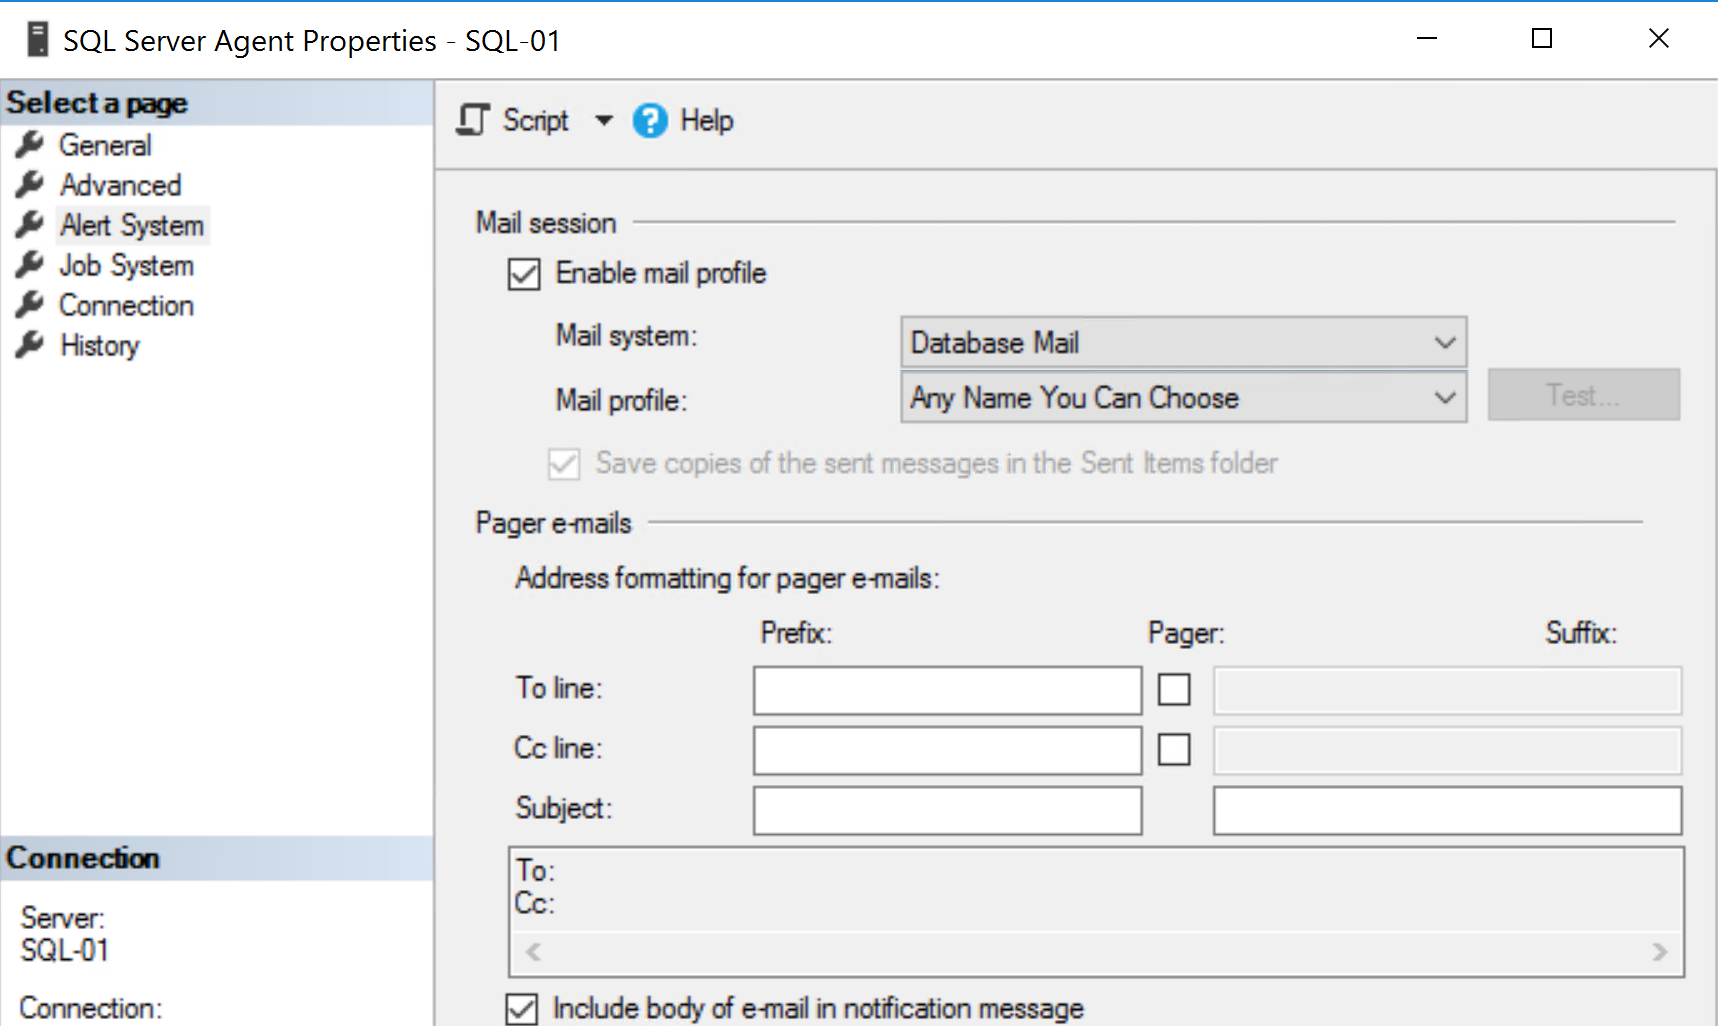Open the Advanced page

coord(120,185)
